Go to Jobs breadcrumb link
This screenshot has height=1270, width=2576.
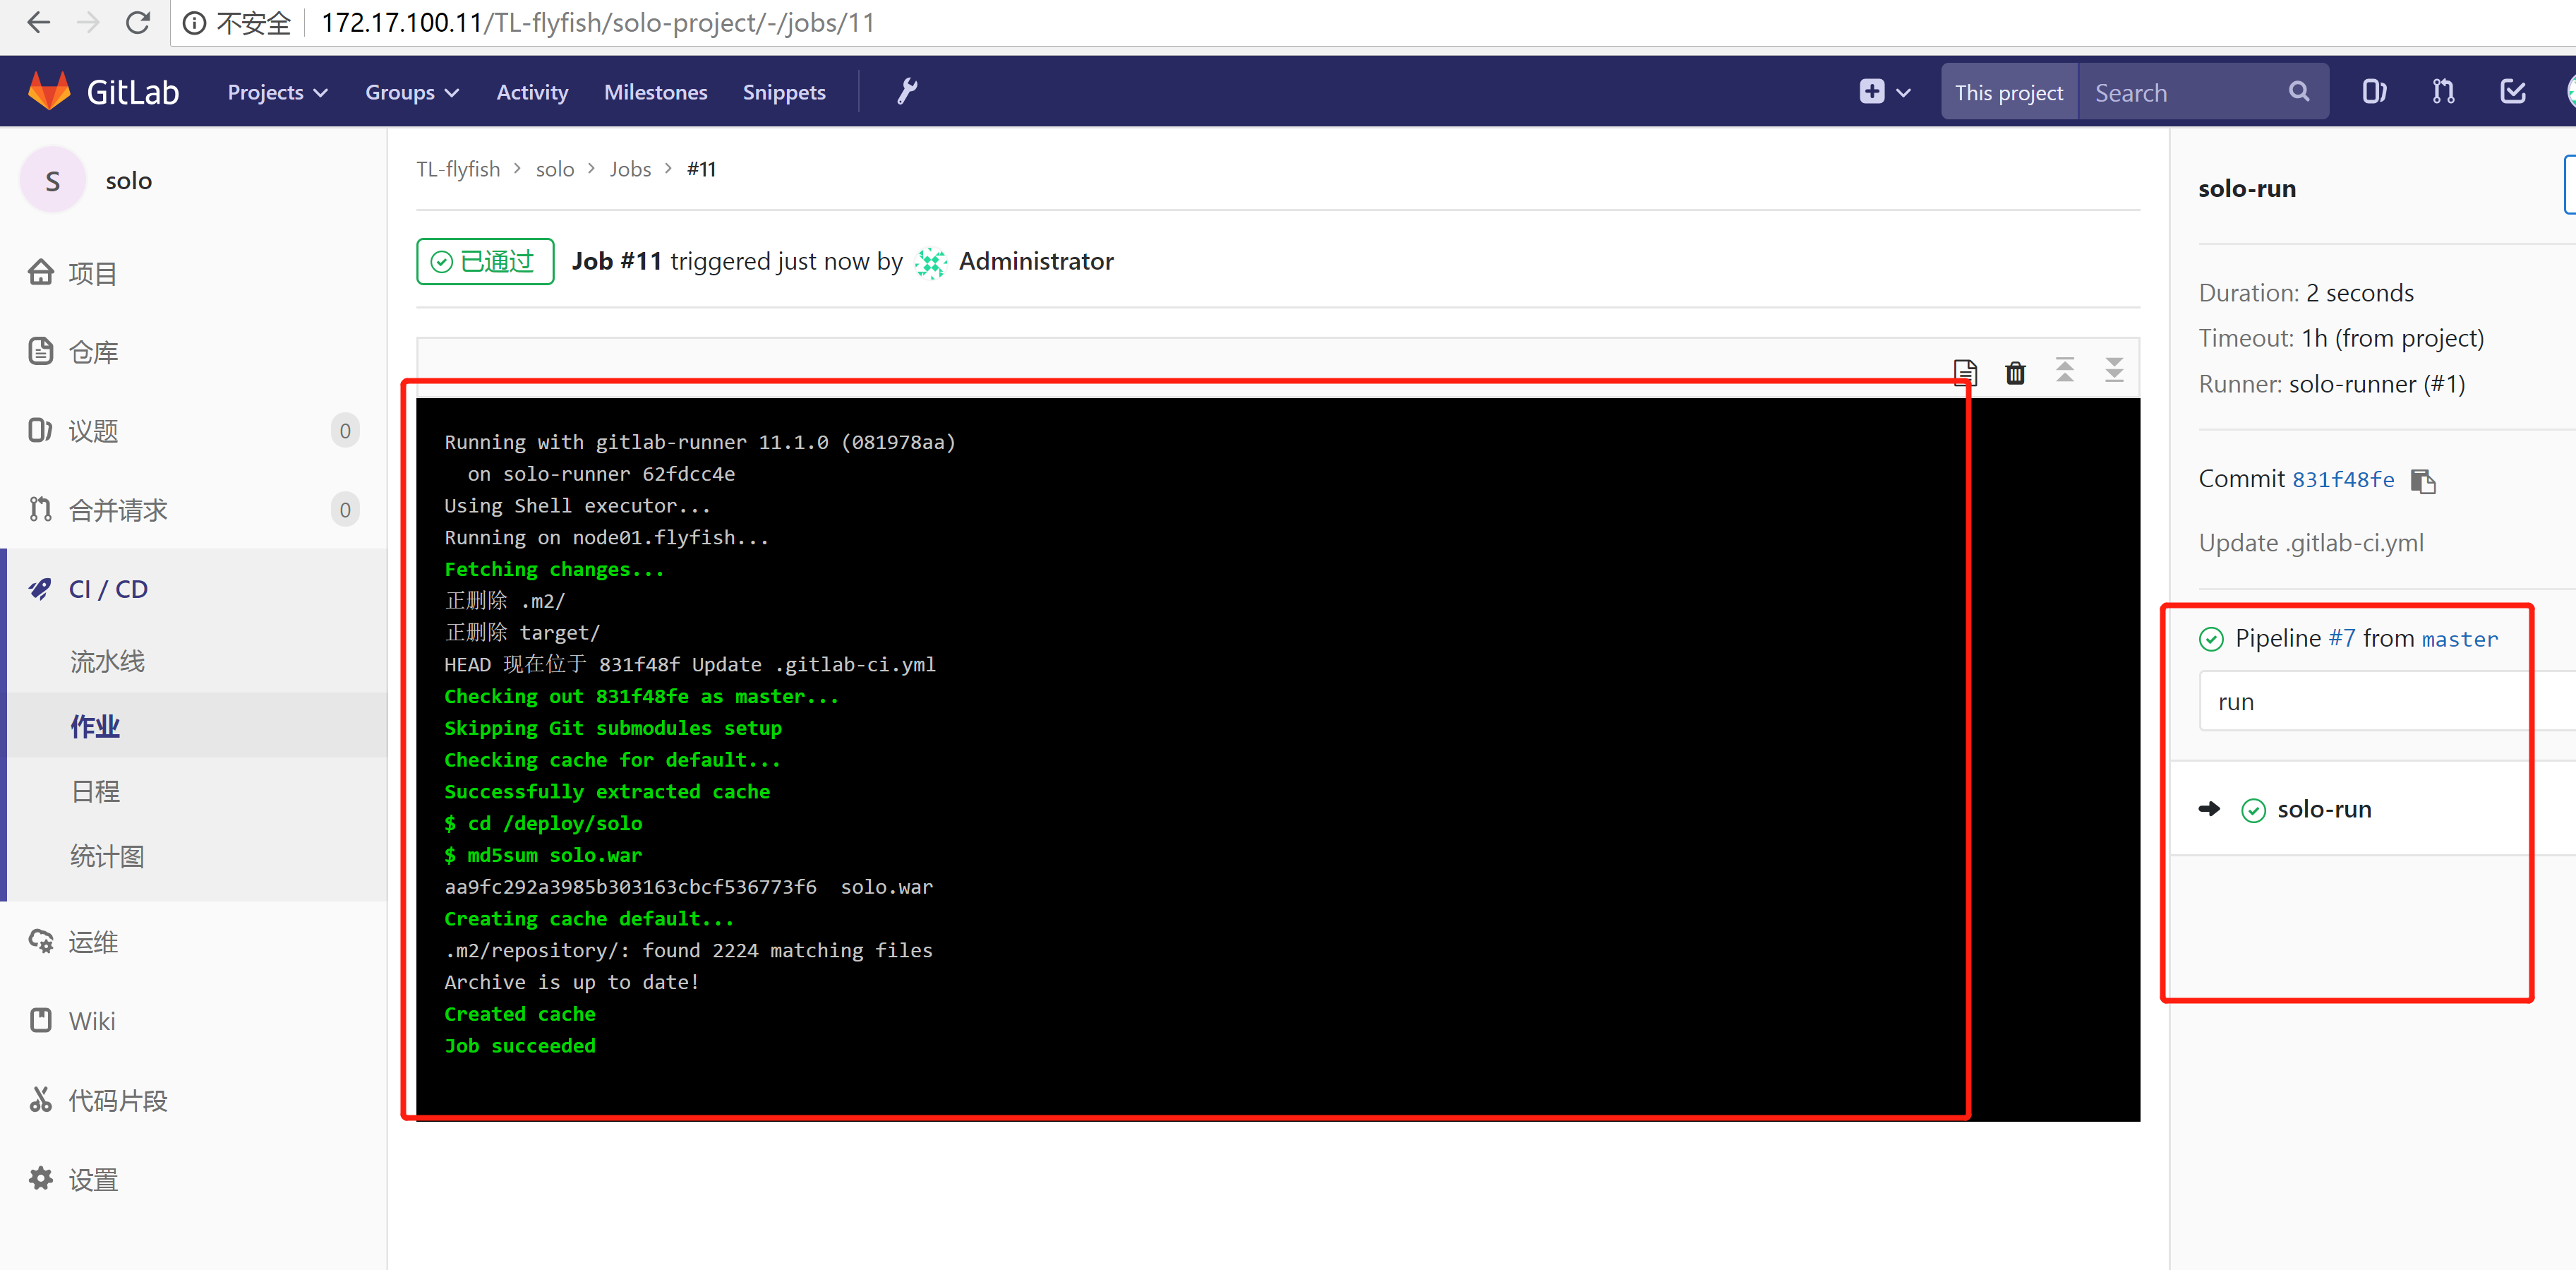click(630, 169)
